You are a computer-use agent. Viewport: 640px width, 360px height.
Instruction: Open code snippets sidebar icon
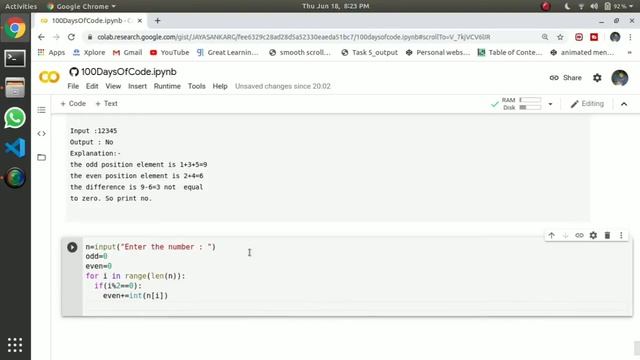pos(41,133)
